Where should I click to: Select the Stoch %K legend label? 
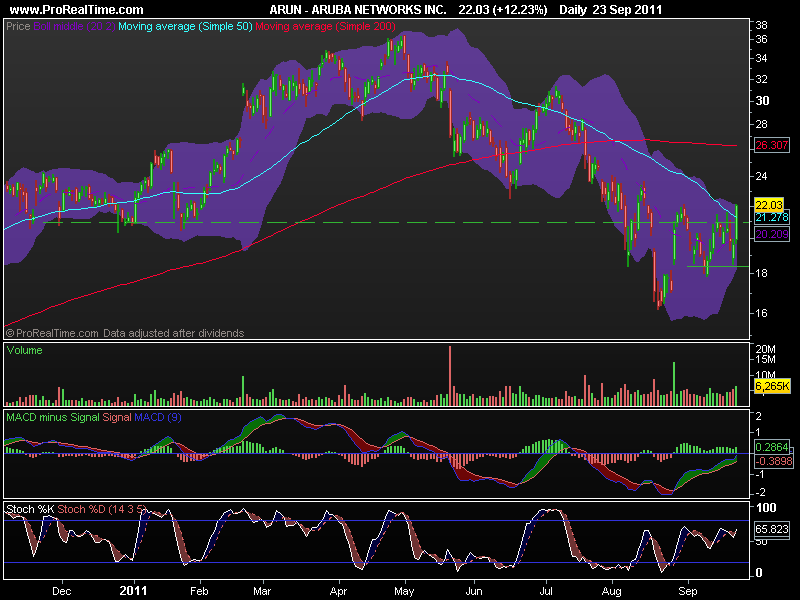[30, 509]
